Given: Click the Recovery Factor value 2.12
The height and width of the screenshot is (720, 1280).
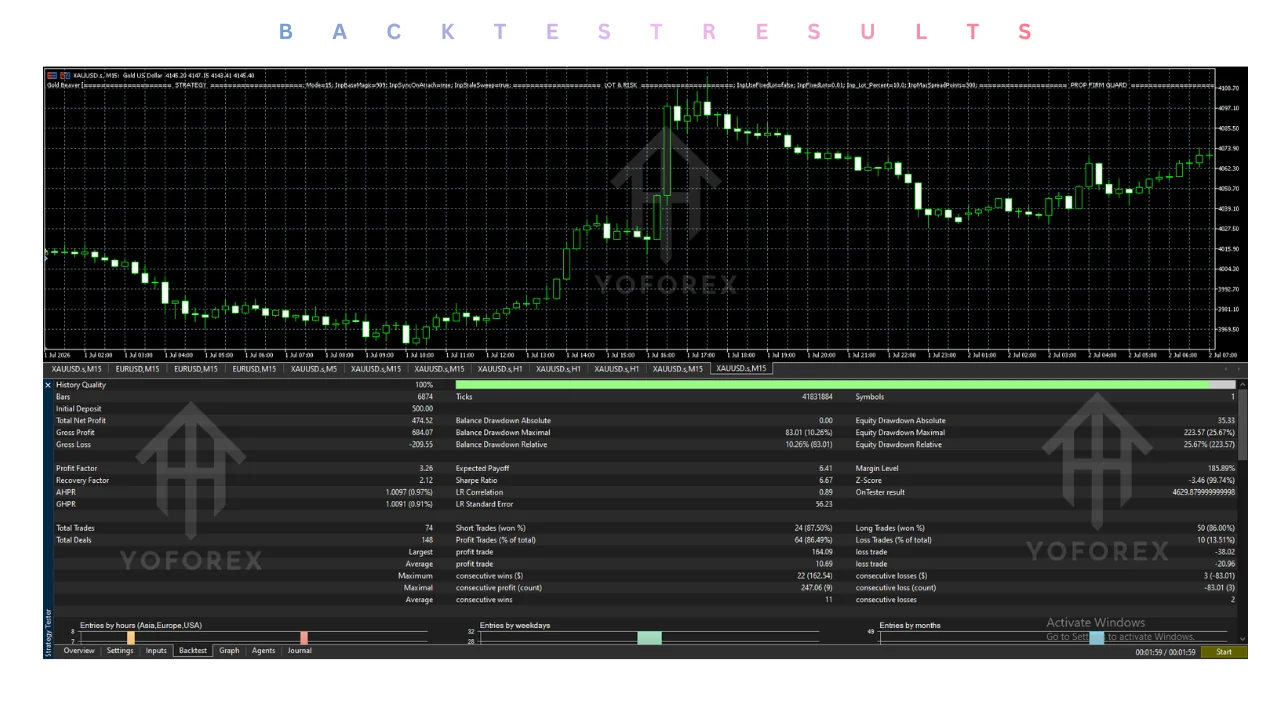Looking at the screenshot, I should pos(426,481).
